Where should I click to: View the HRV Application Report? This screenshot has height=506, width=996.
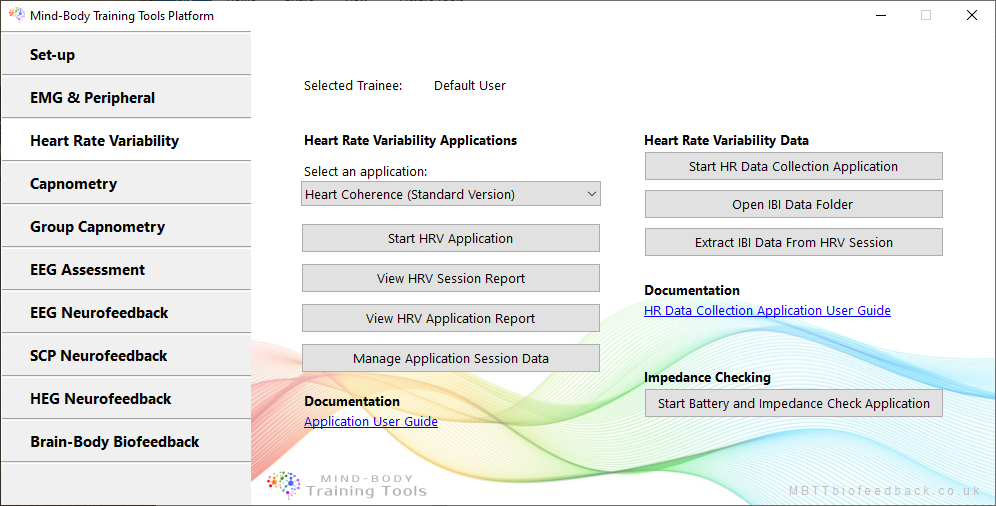pyautogui.click(x=450, y=318)
